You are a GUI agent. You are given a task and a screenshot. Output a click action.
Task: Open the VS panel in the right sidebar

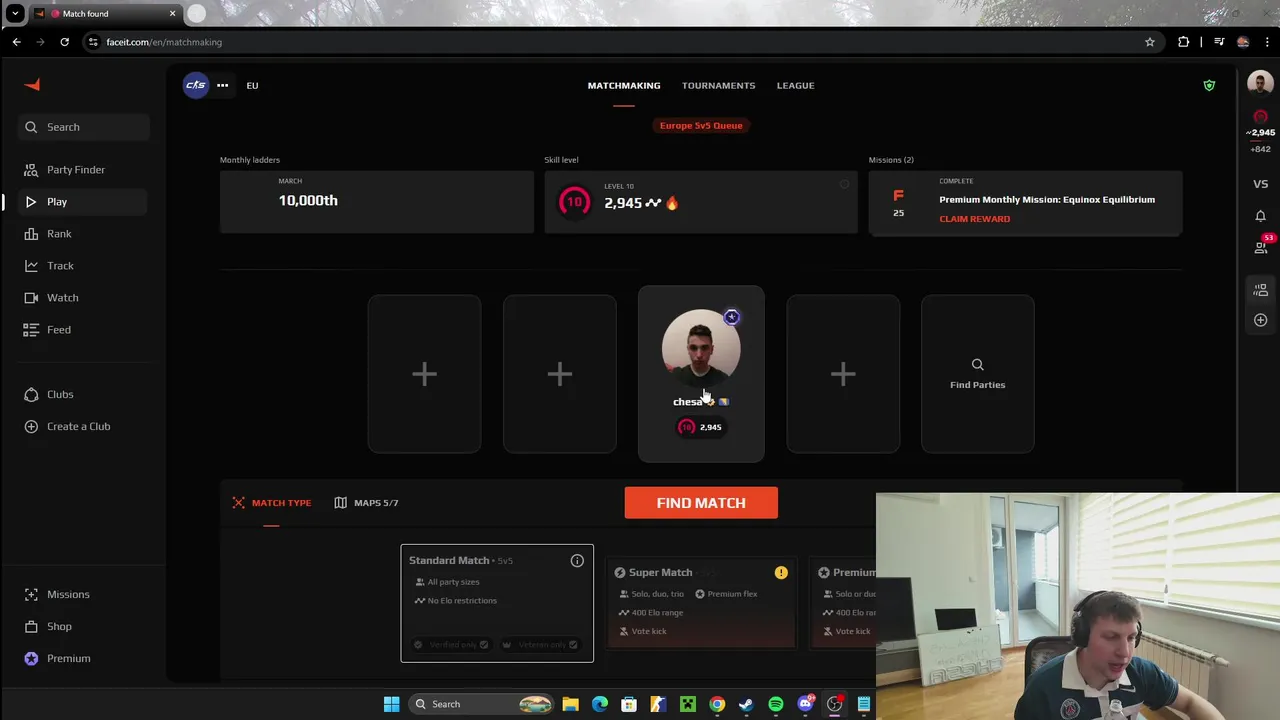pos(1260,184)
